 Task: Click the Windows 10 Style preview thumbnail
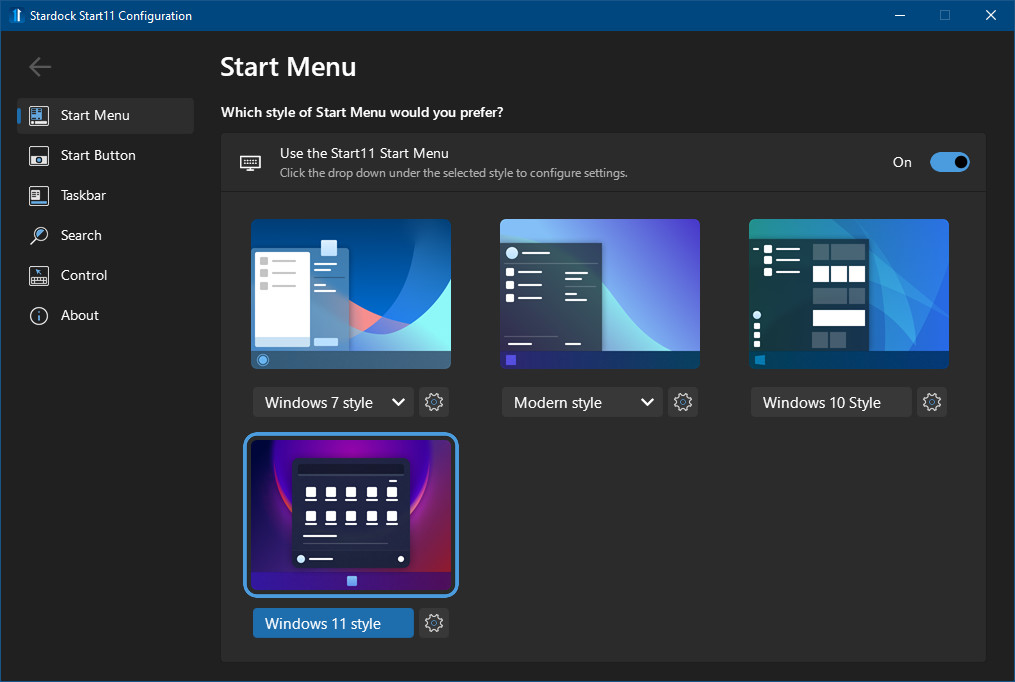[x=848, y=293]
